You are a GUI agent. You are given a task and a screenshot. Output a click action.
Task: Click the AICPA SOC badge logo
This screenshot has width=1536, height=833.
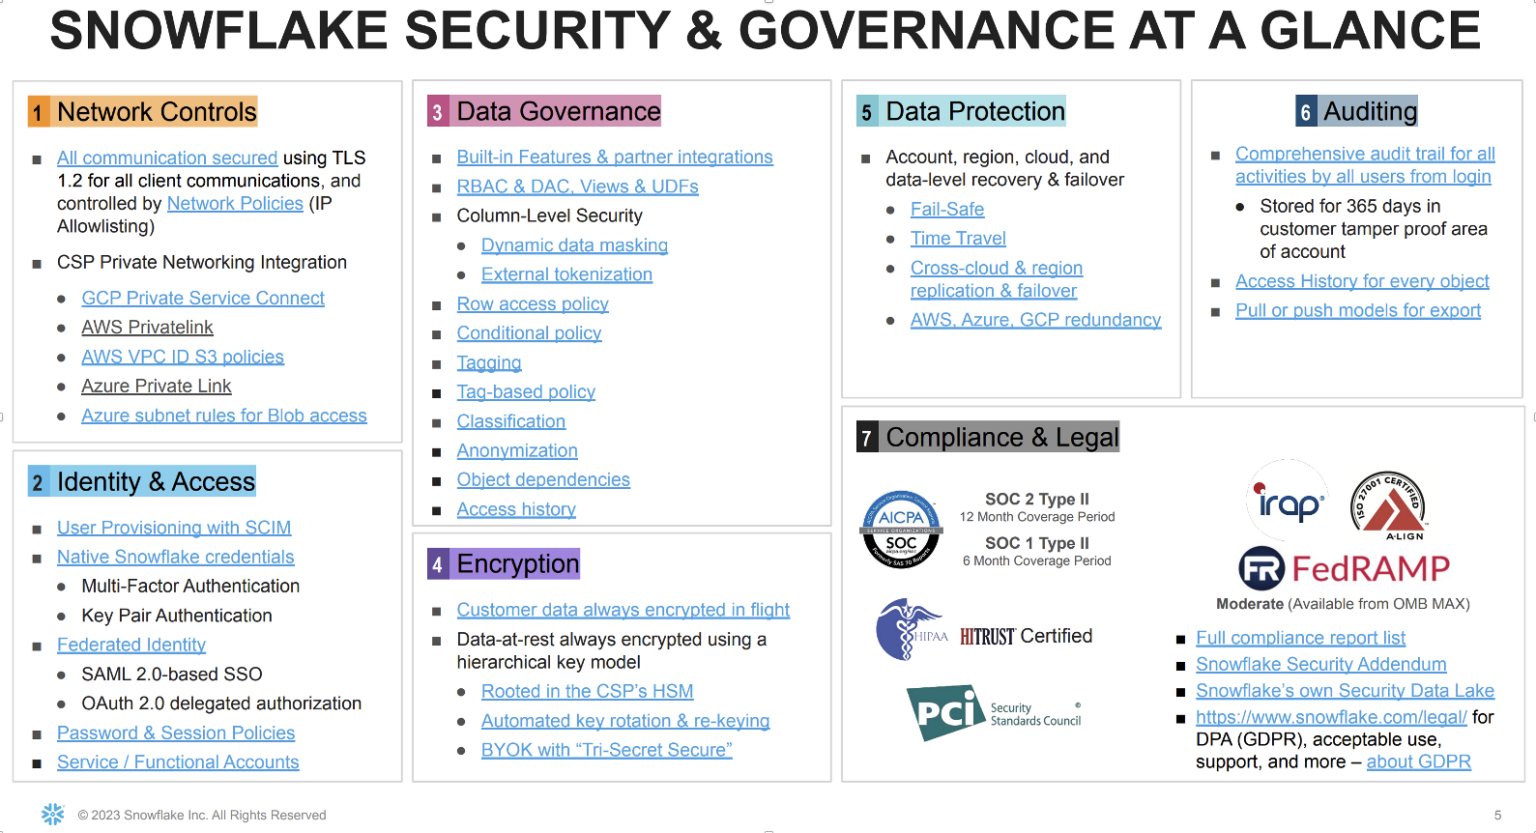point(901,530)
